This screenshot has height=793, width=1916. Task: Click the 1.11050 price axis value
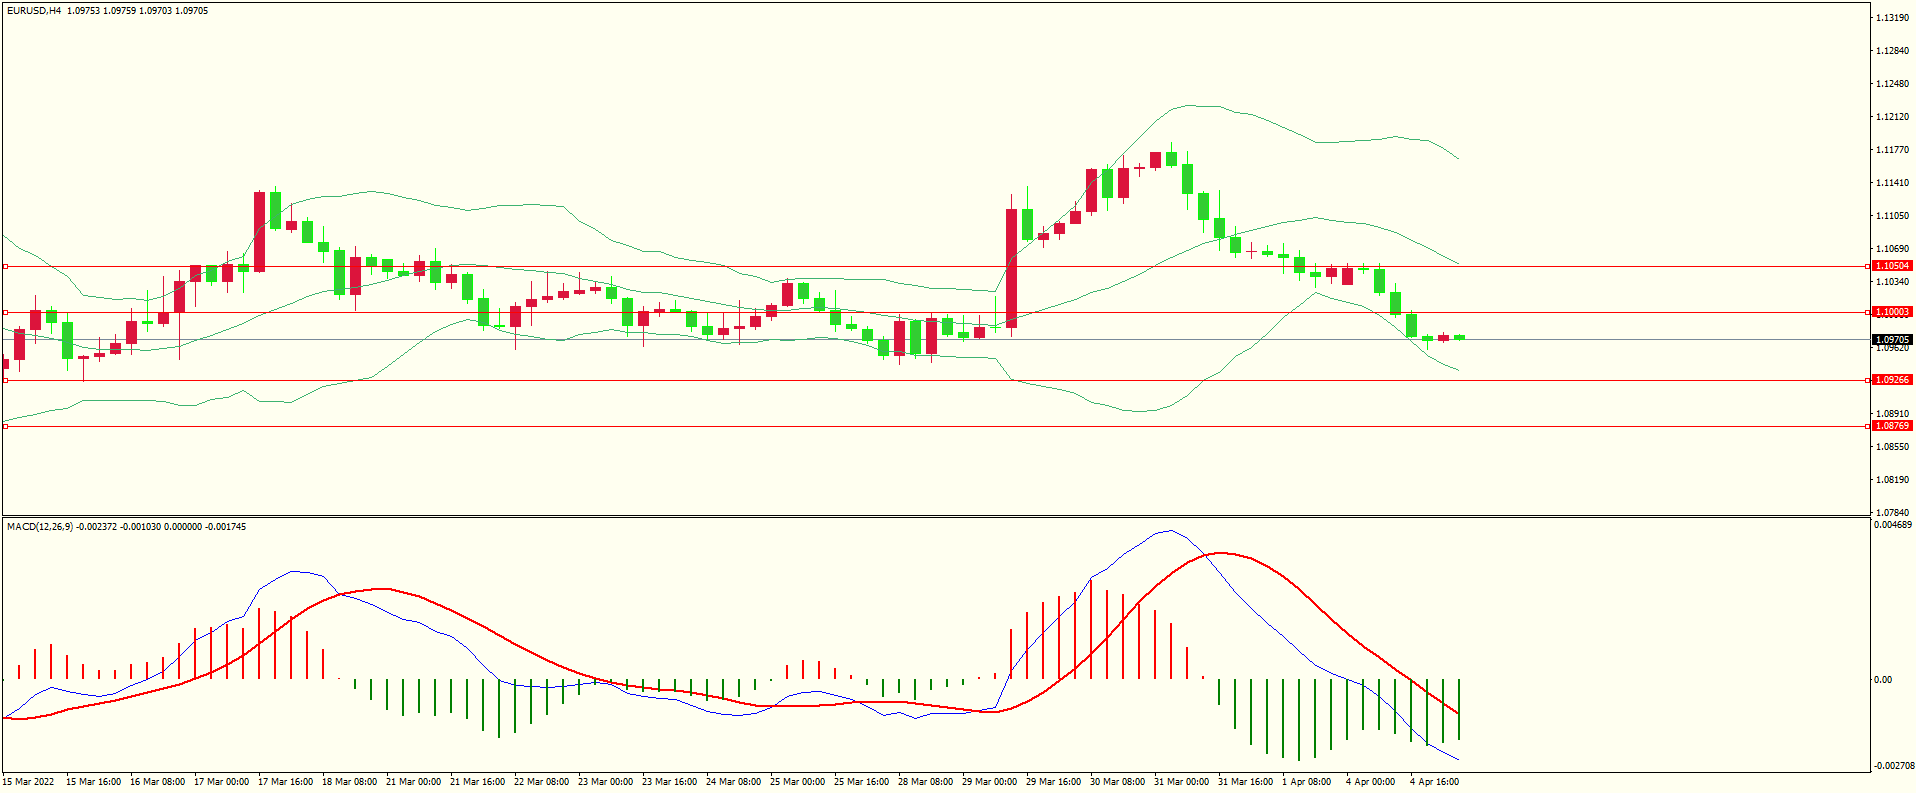(1892, 216)
